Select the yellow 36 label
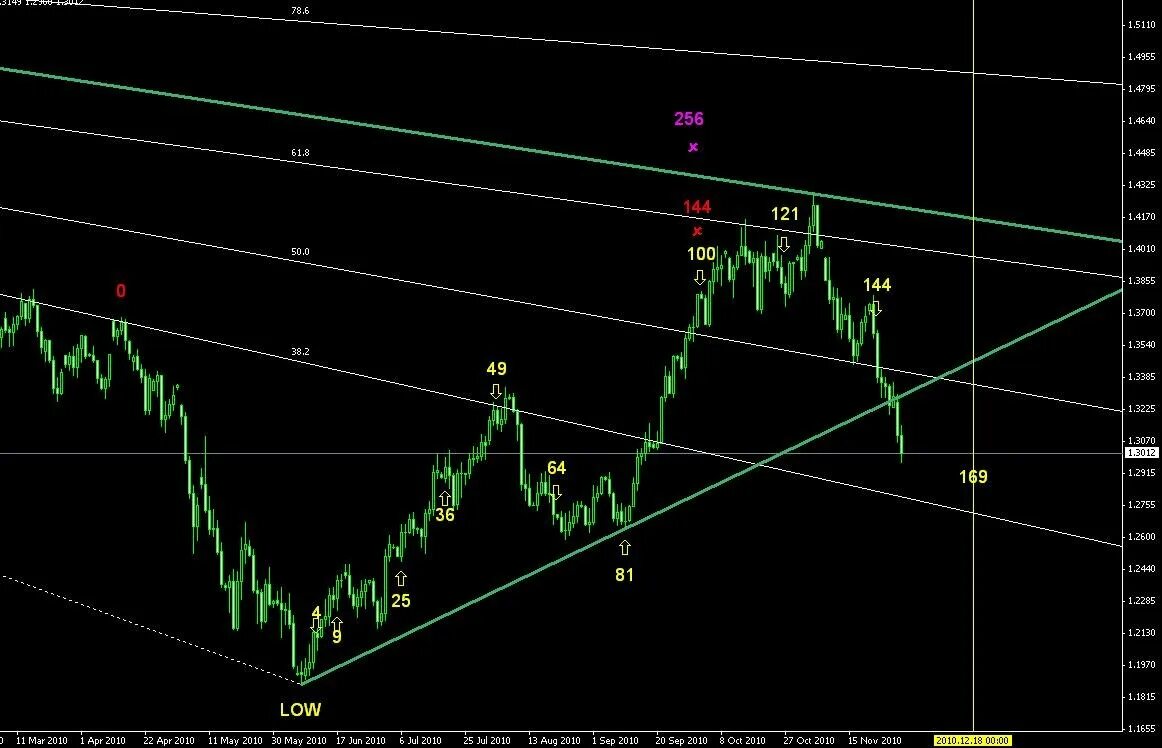Viewport: 1162px width, 748px height. click(445, 514)
